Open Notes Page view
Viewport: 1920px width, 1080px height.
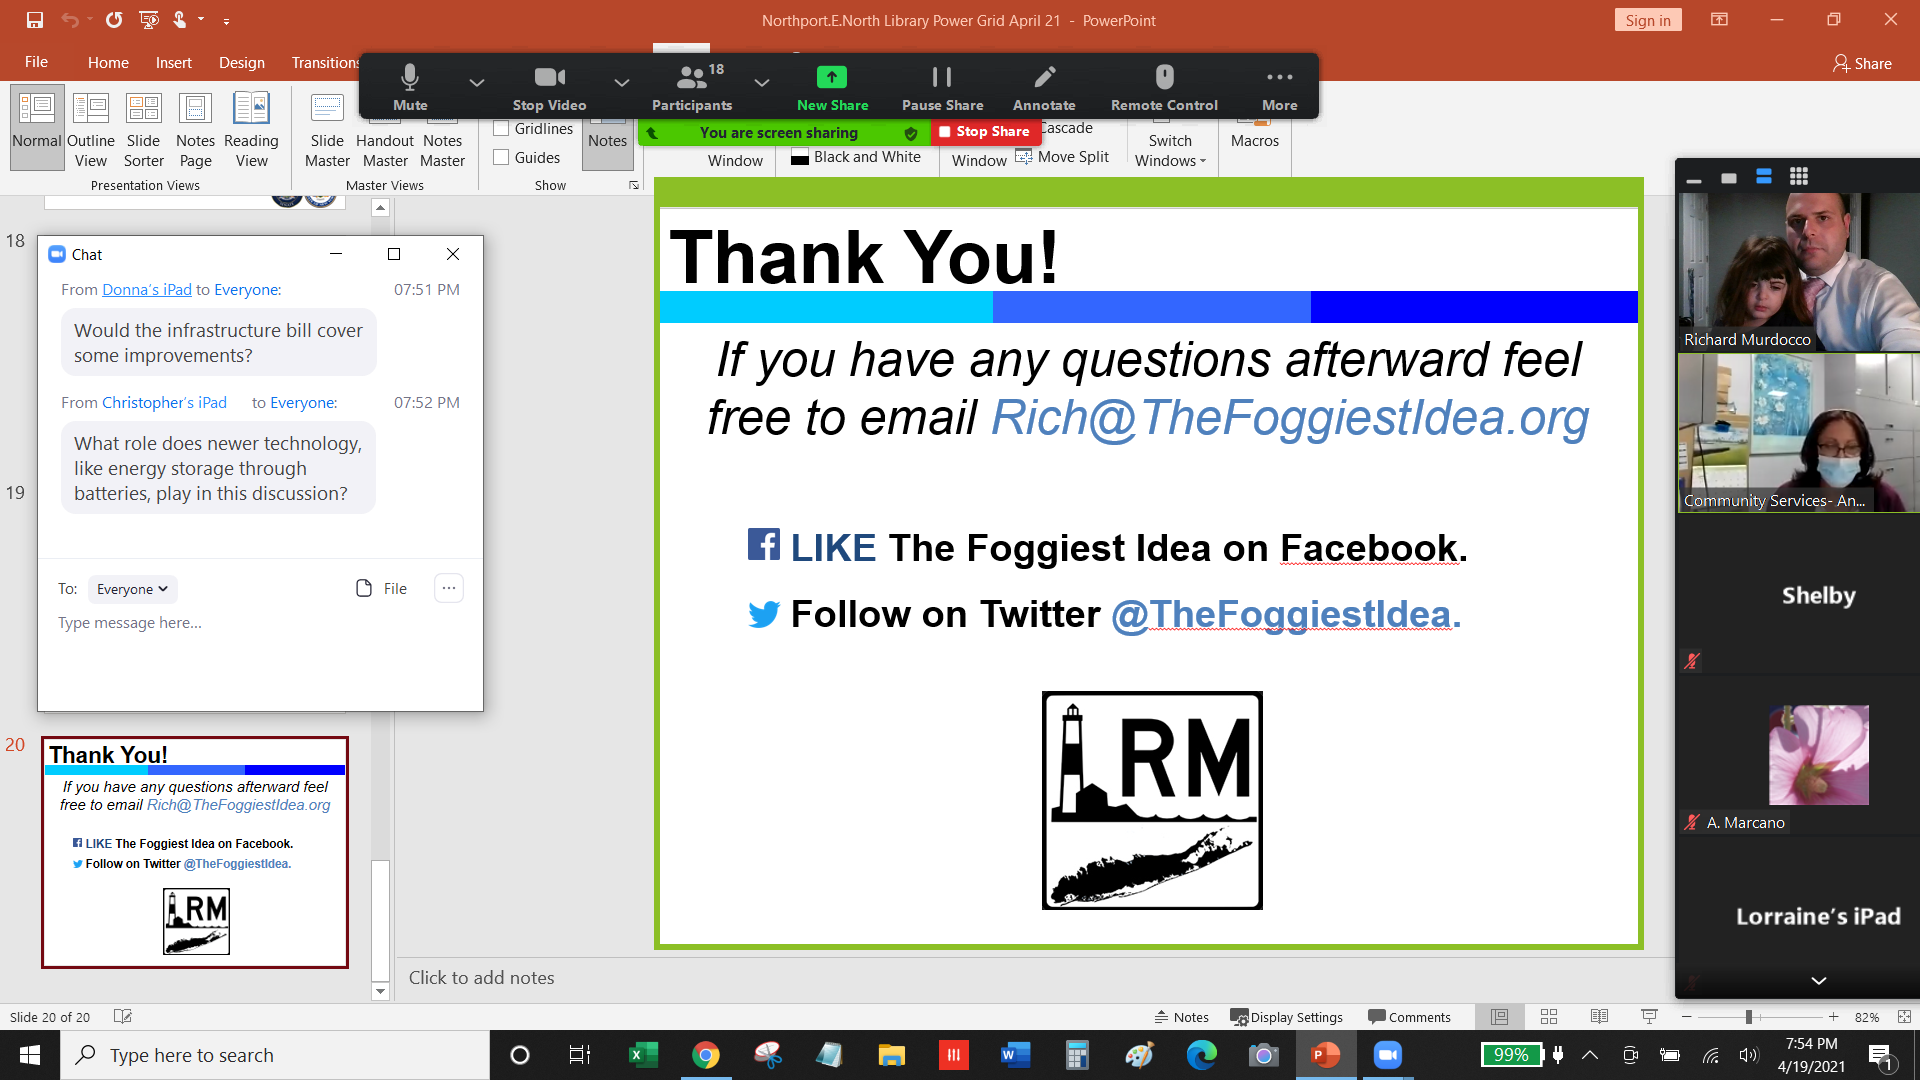click(x=195, y=127)
